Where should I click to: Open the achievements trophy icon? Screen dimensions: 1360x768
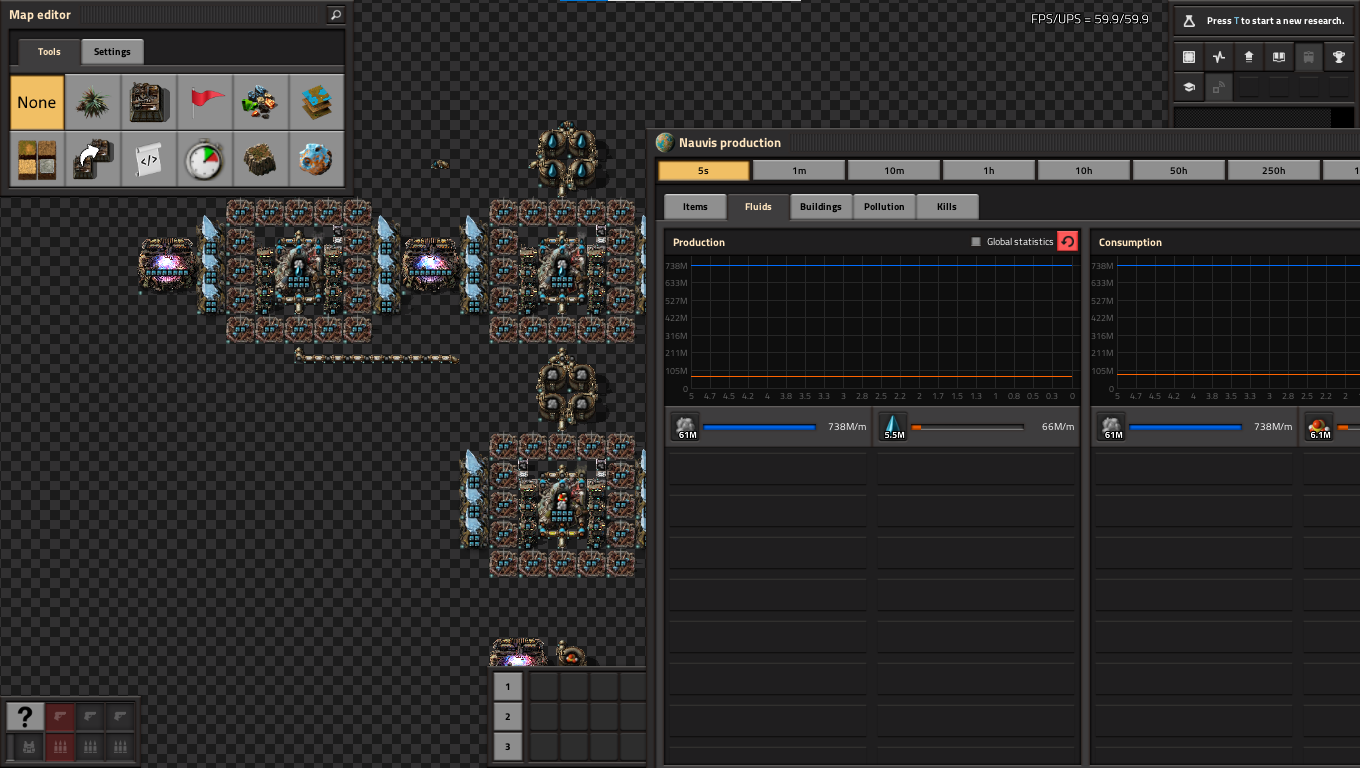coord(1338,57)
